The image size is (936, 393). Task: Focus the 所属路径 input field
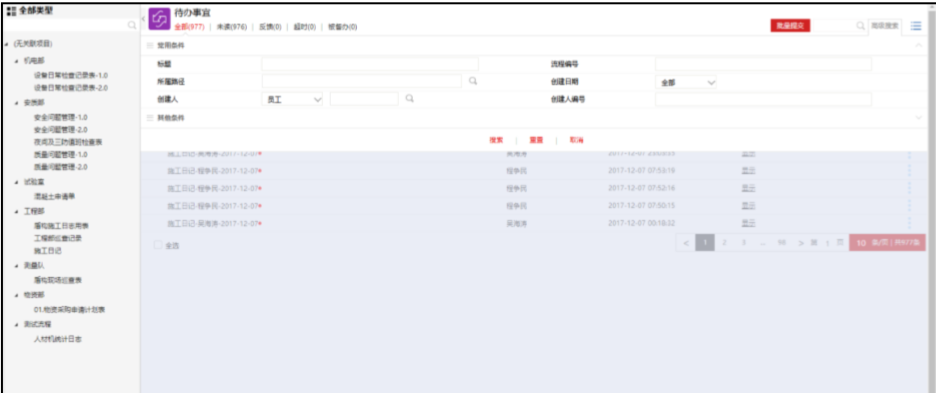pos(362,81)
